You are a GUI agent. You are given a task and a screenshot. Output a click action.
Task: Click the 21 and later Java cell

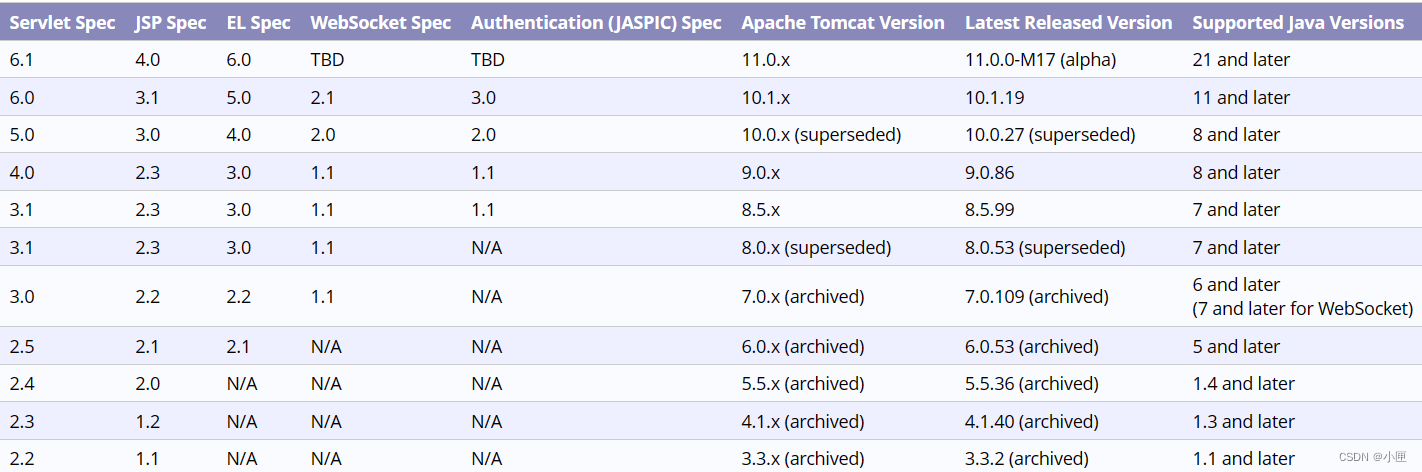(x=1241, y=60)
